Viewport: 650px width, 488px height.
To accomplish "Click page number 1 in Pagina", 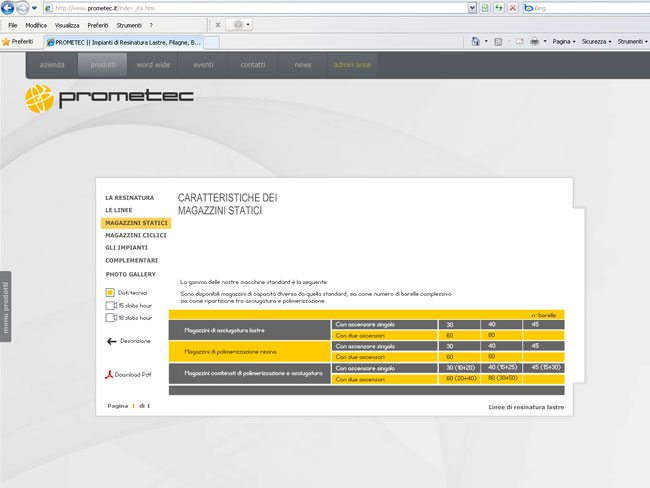I will (133, 406).
